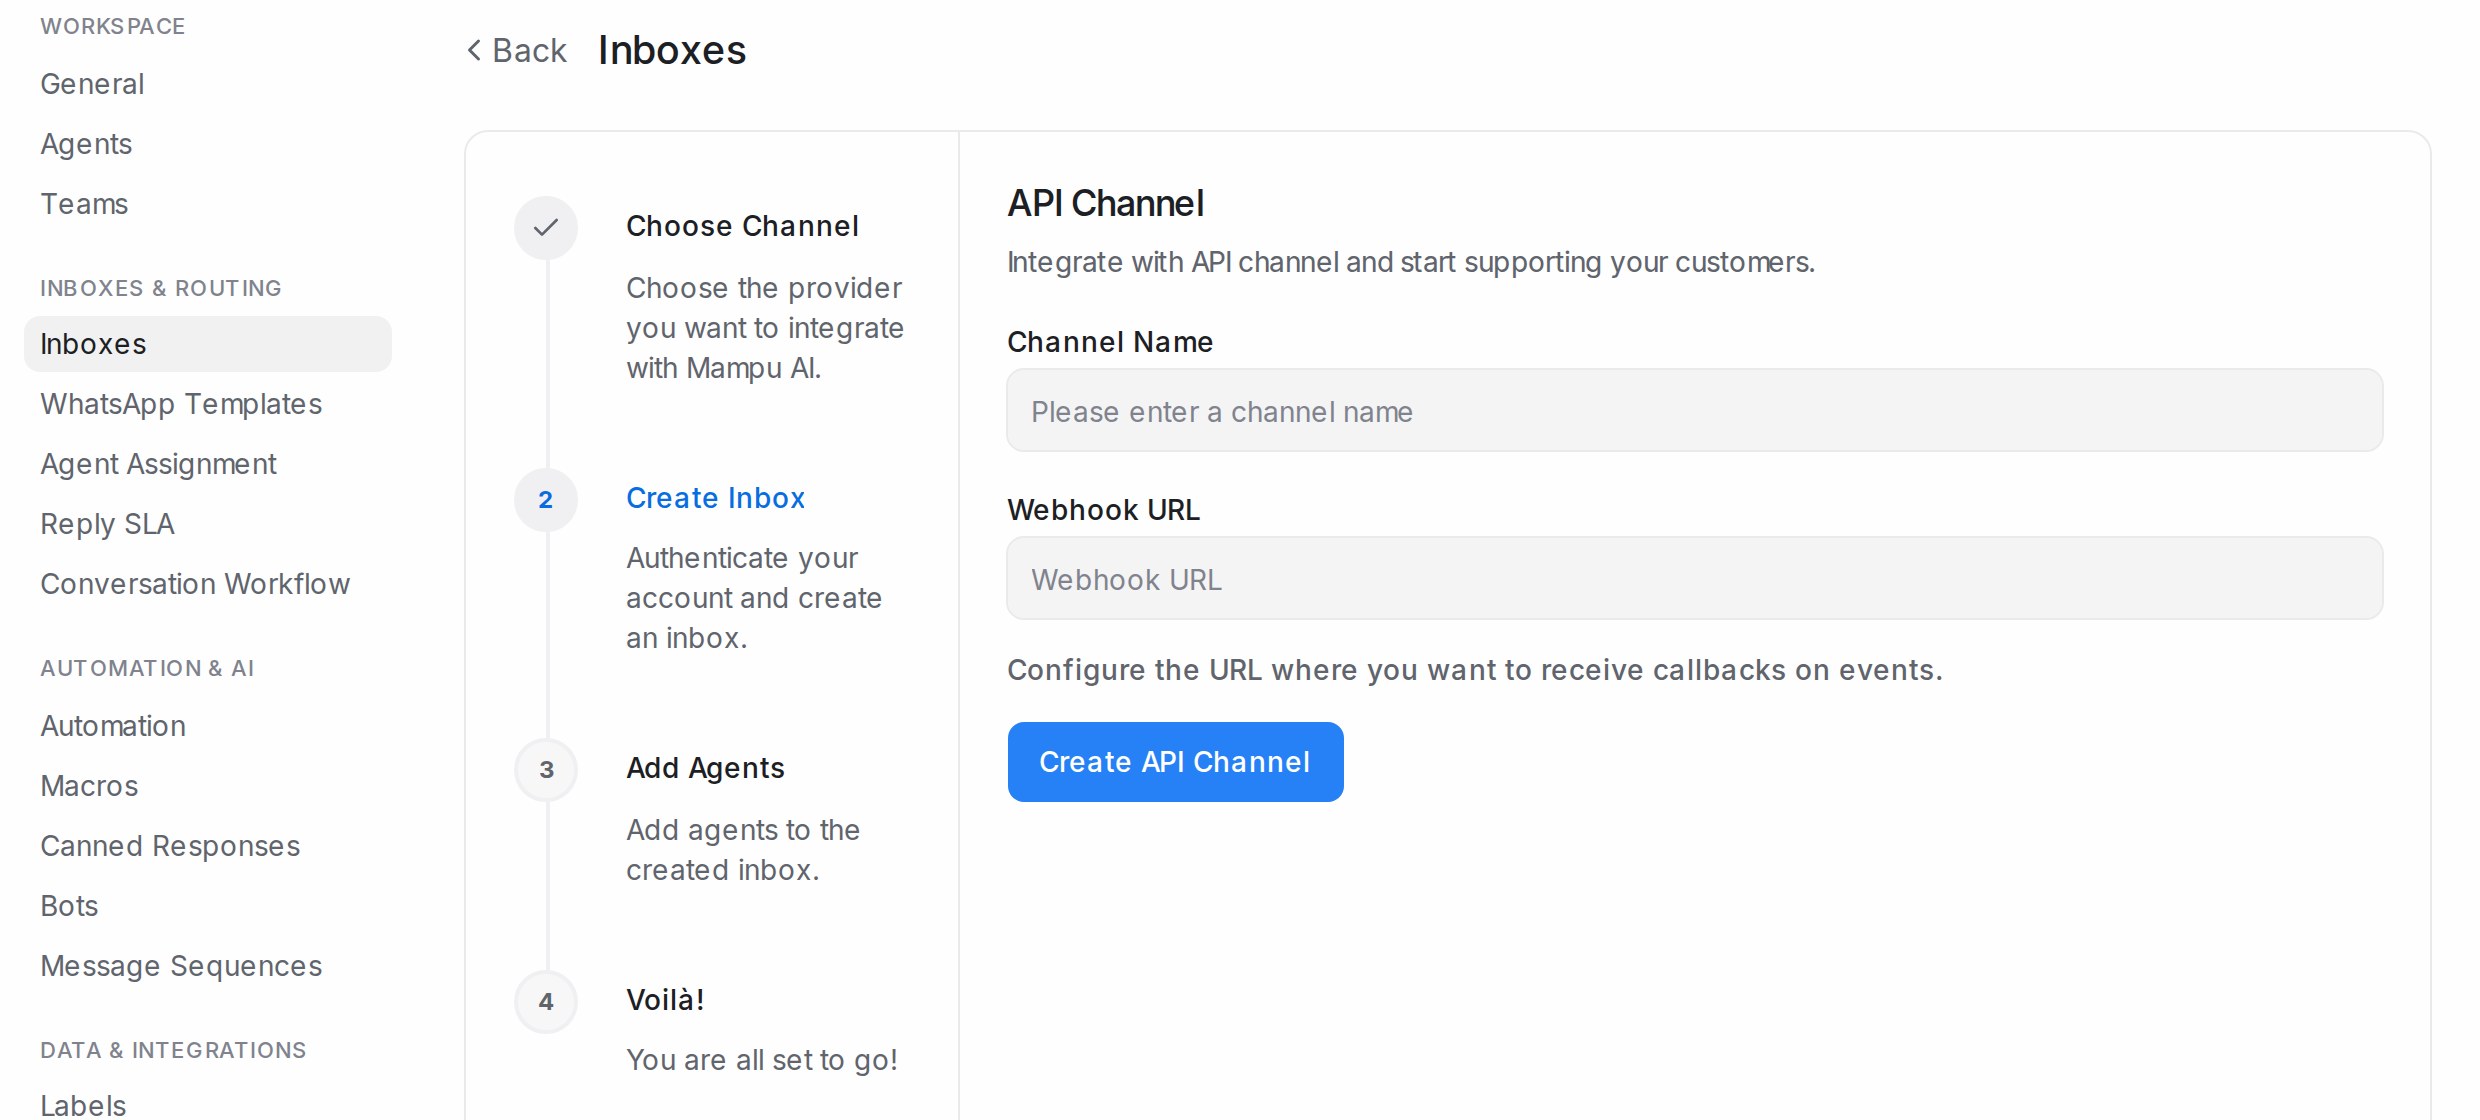Open WhatsApp Templates
2480x1120 pixels.
181,404
